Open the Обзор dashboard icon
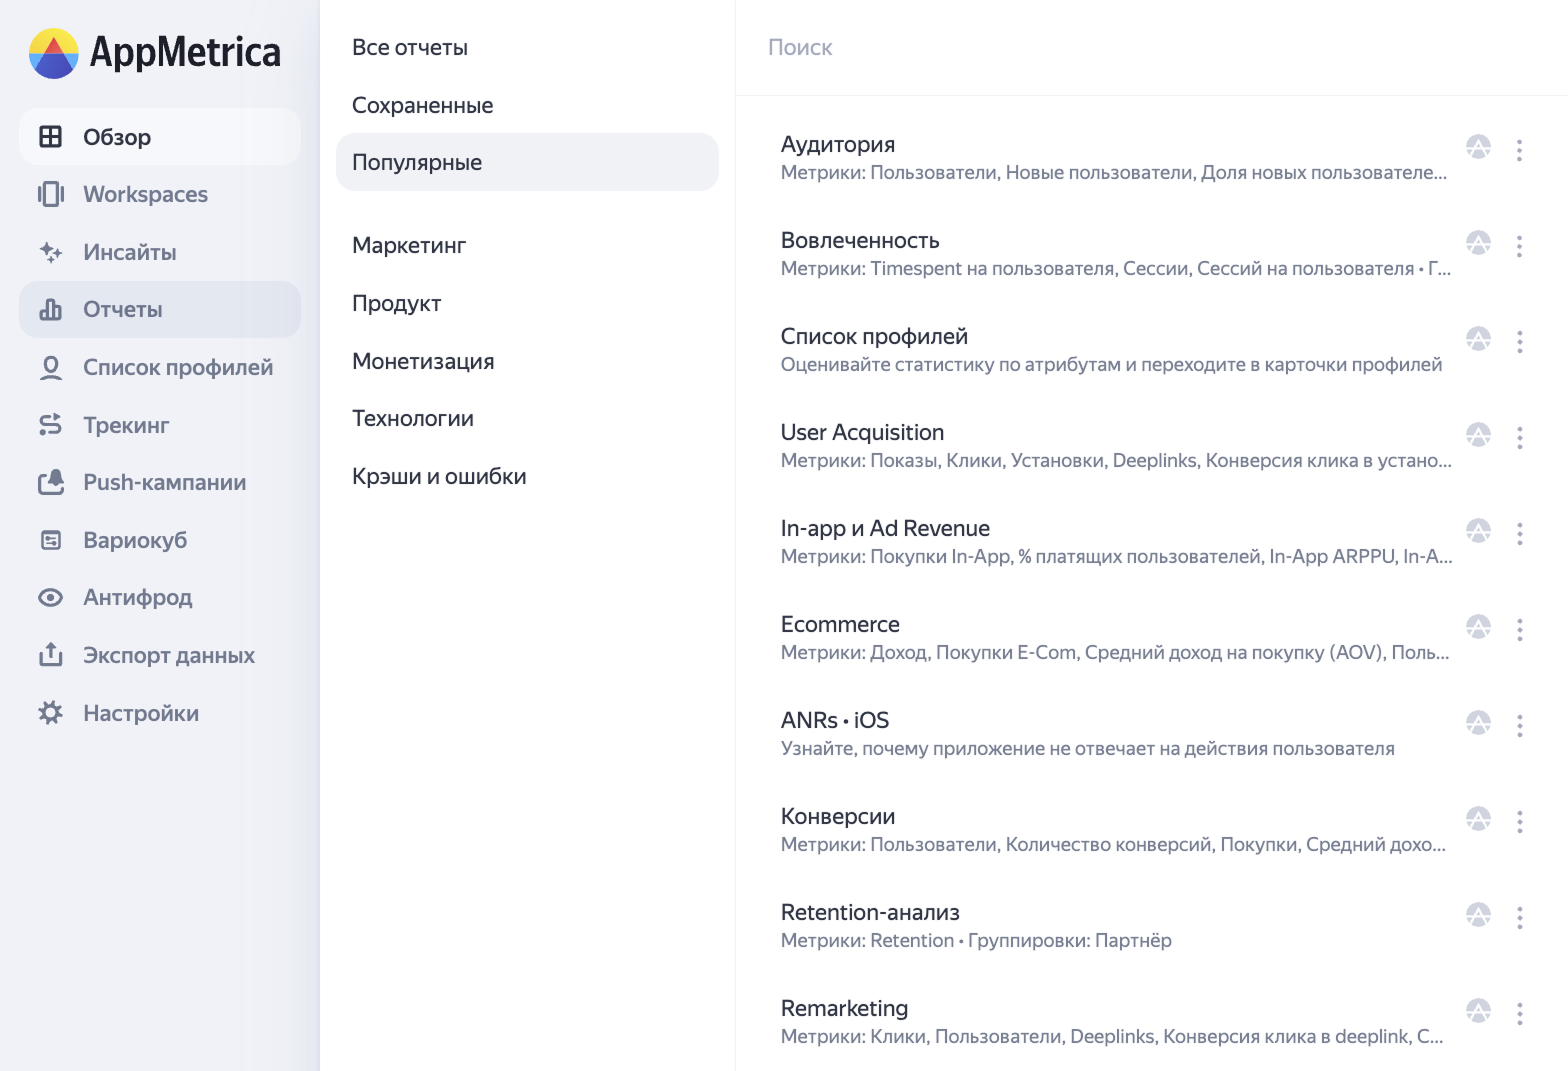 point(50,137)
